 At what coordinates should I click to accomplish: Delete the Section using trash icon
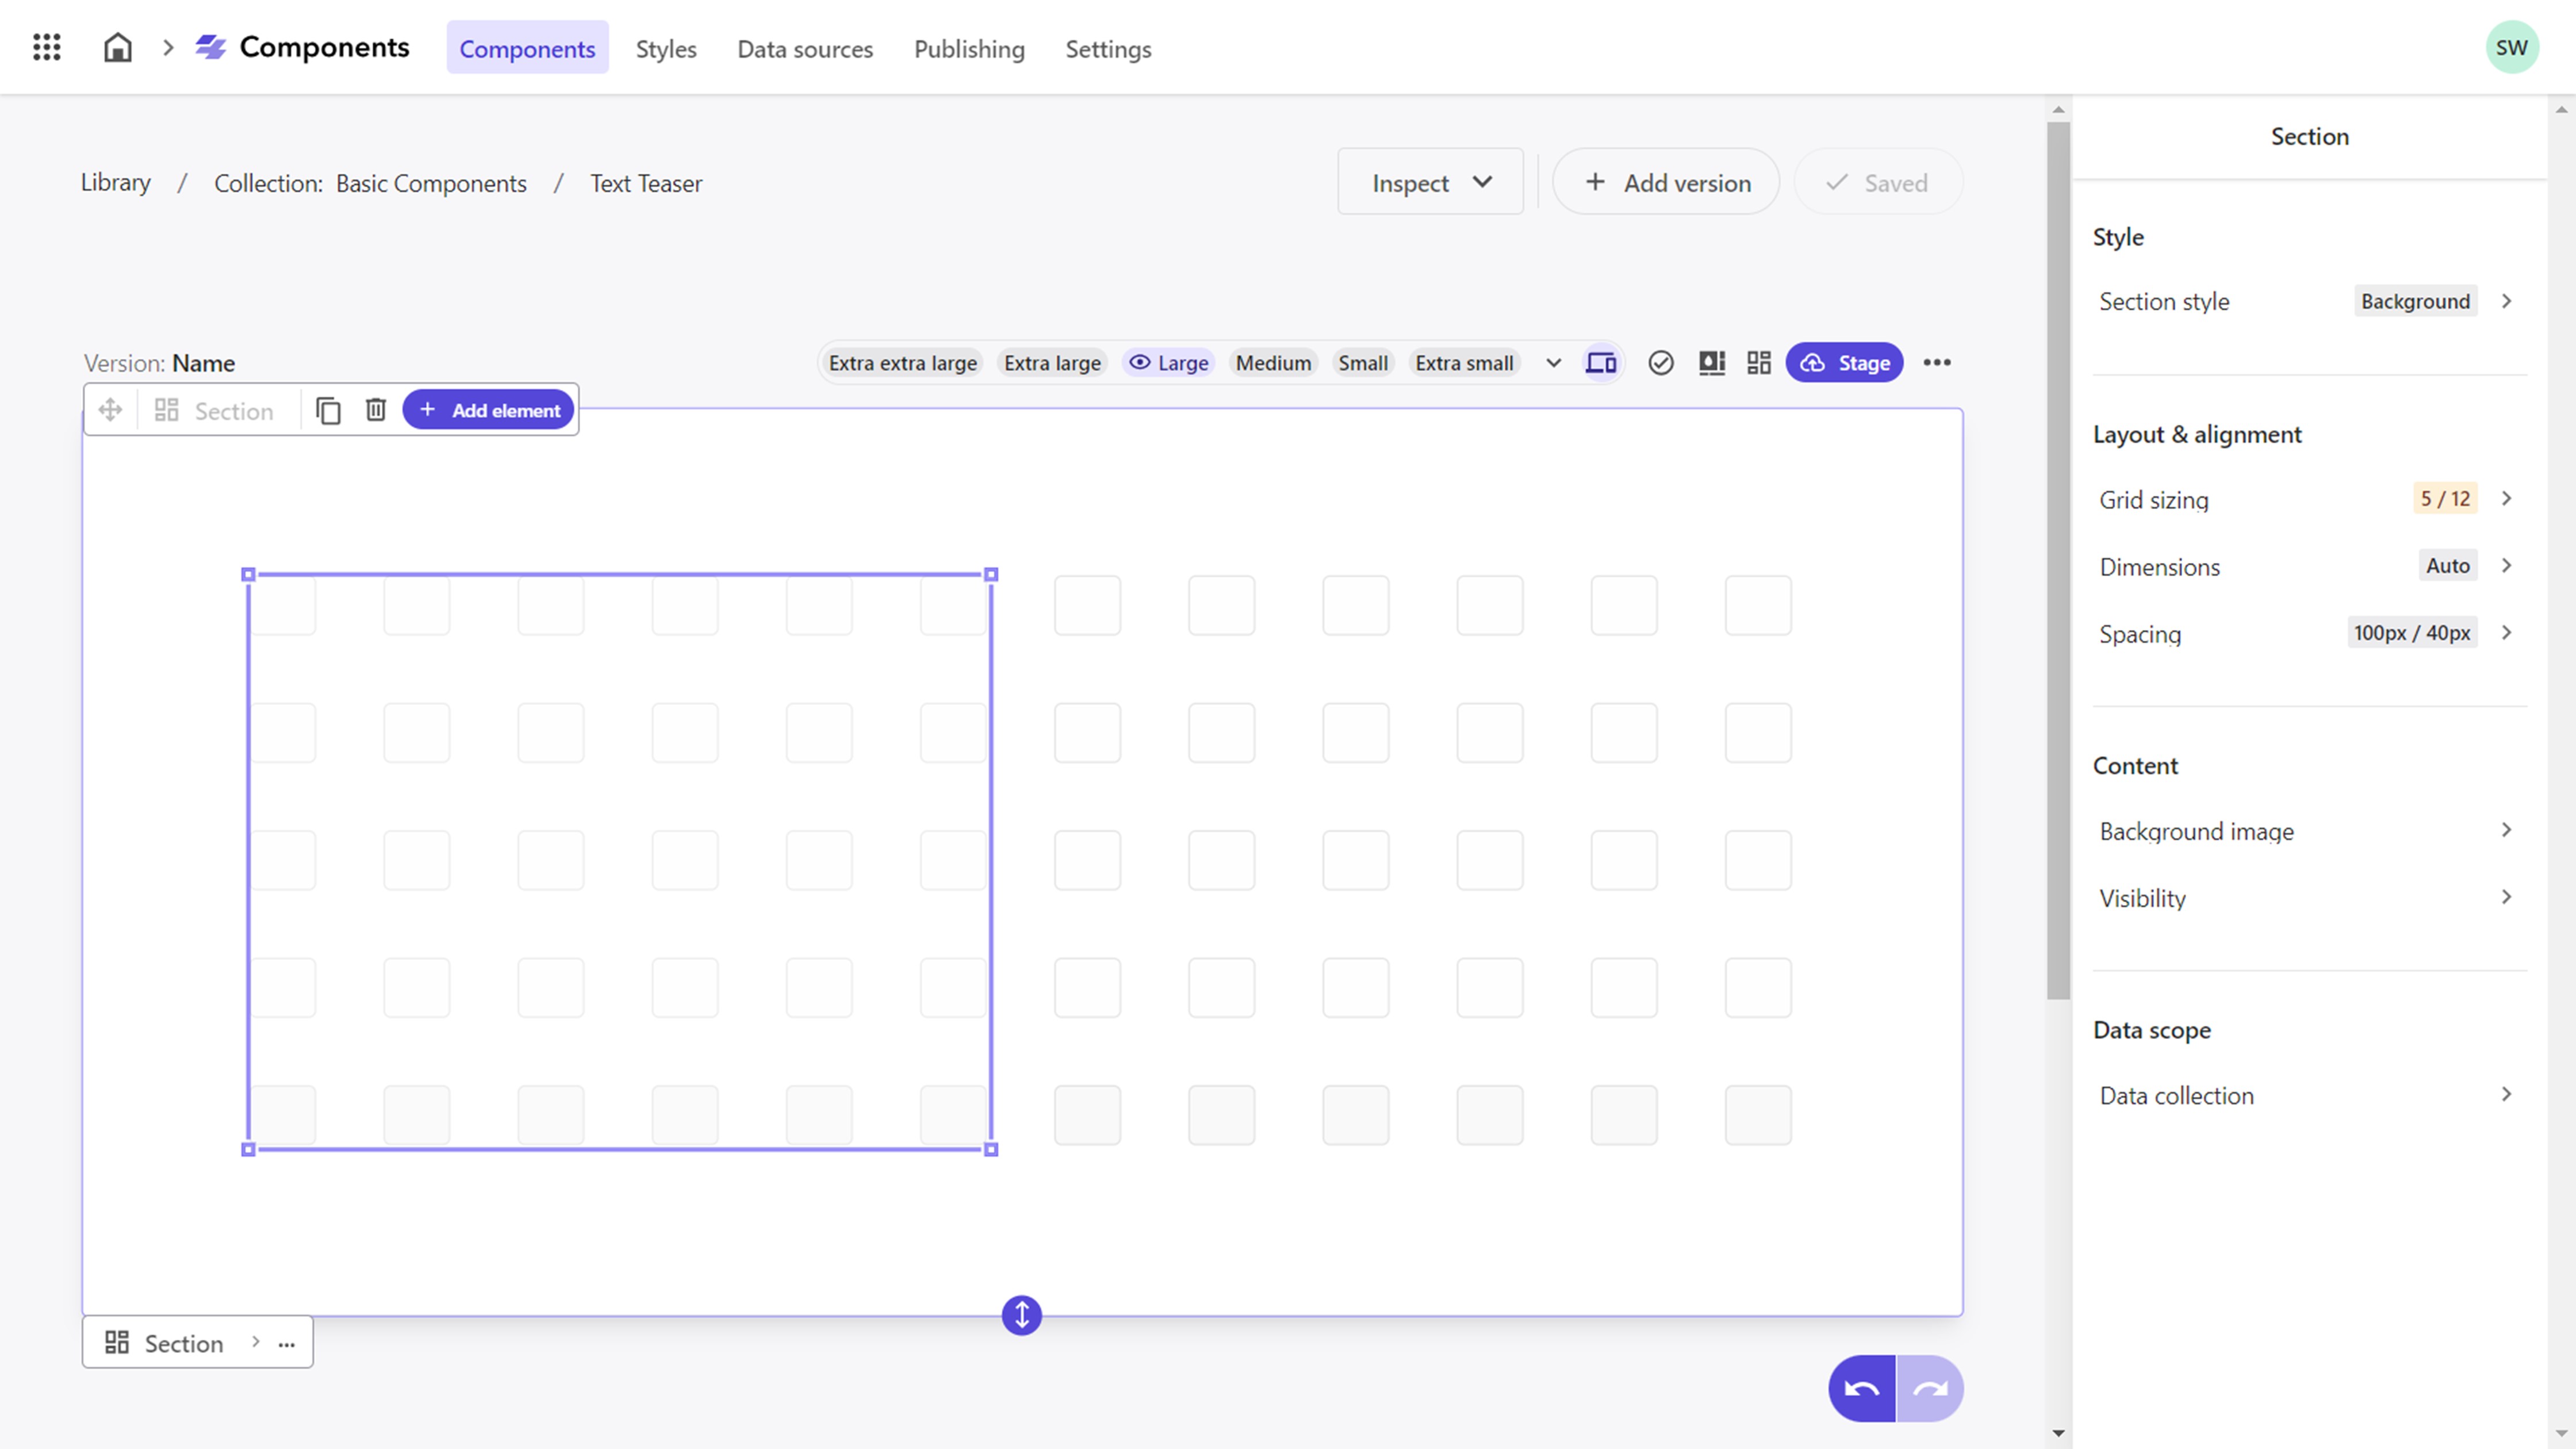(375, 409)
